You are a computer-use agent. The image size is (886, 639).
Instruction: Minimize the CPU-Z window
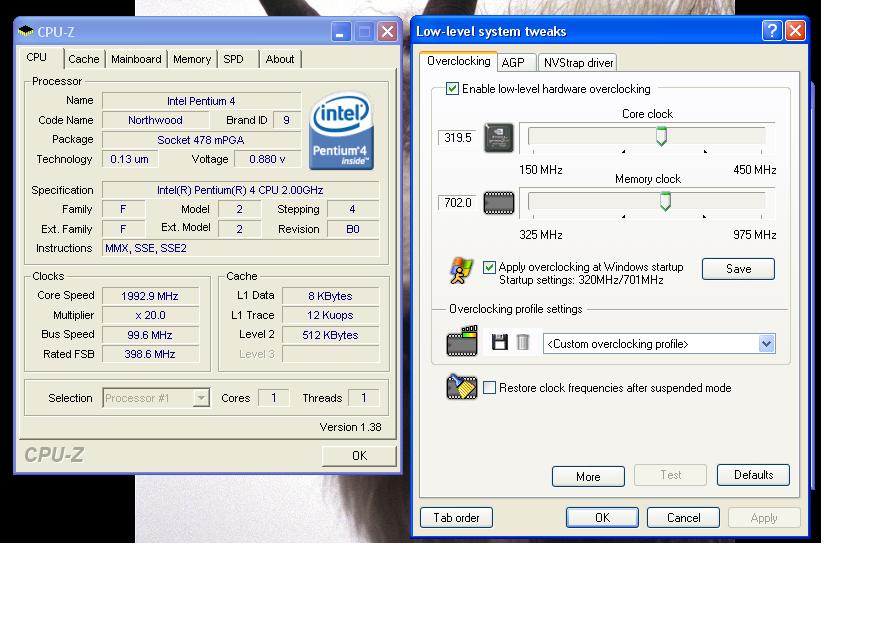[341, 32]
